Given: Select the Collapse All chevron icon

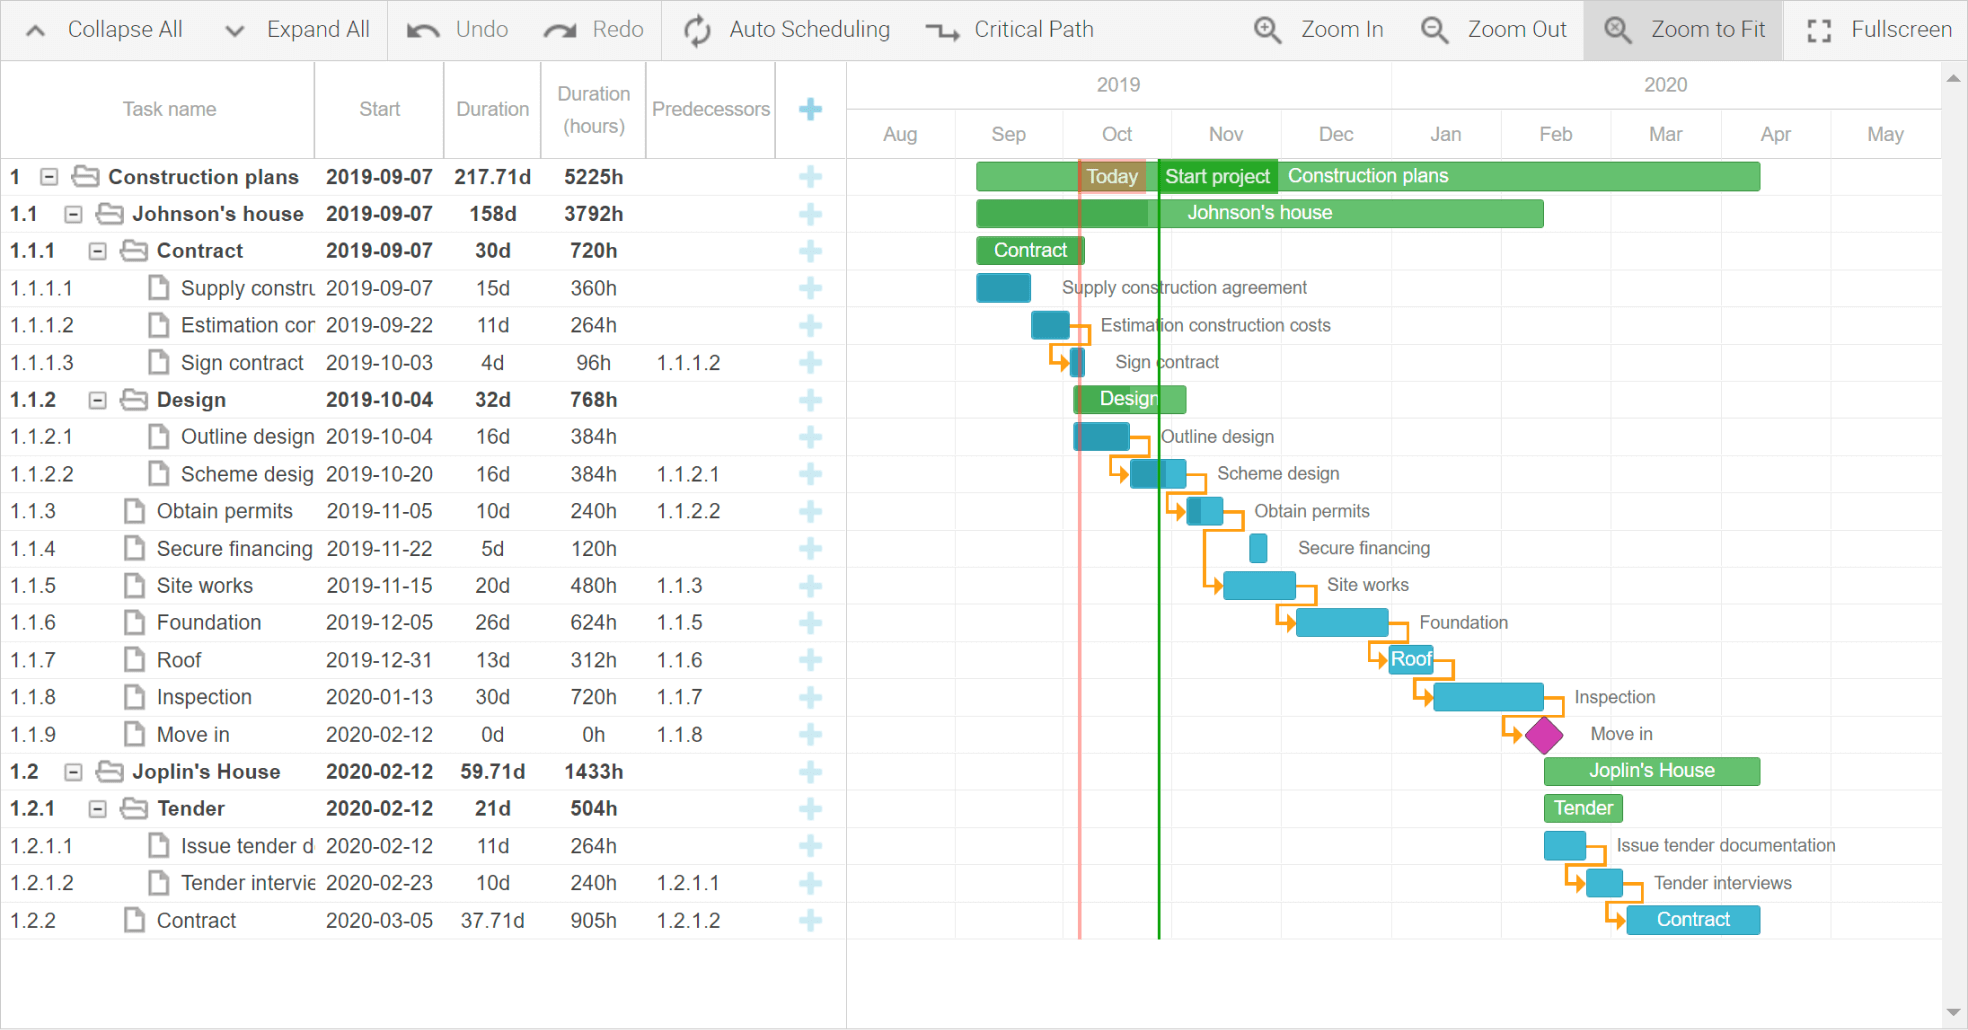Looking at the screenshot, I should point(35,29).
